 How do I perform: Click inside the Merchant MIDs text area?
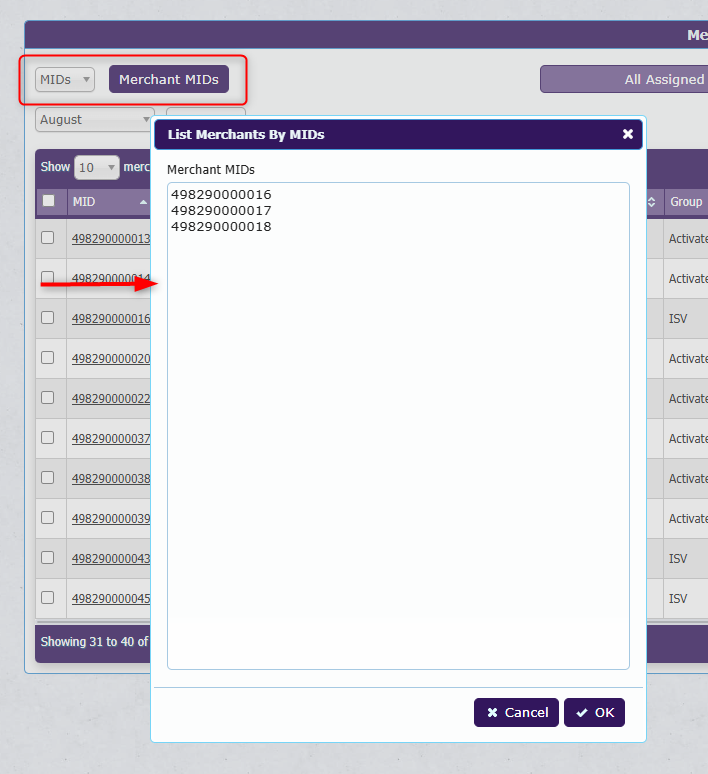point(398,426)
